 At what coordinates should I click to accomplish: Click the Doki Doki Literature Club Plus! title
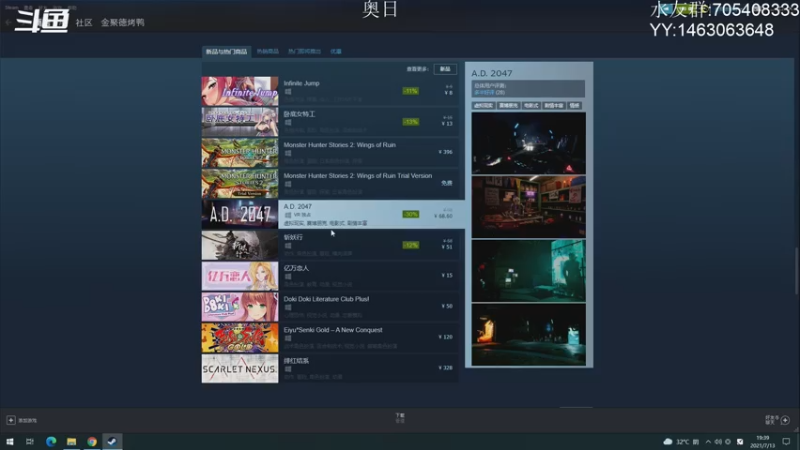[327, 299]
